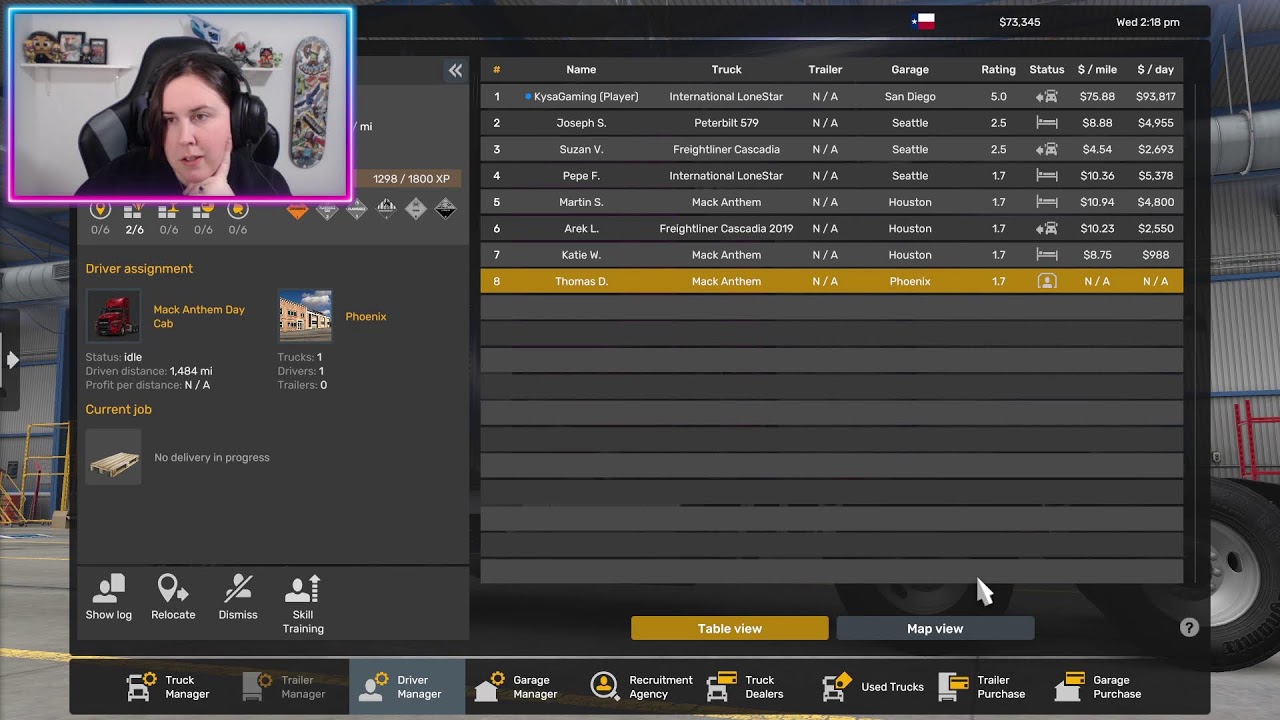Select the highlighted Thomas D. row
This screenshot has width=1280, height=720.
(831, 281)
